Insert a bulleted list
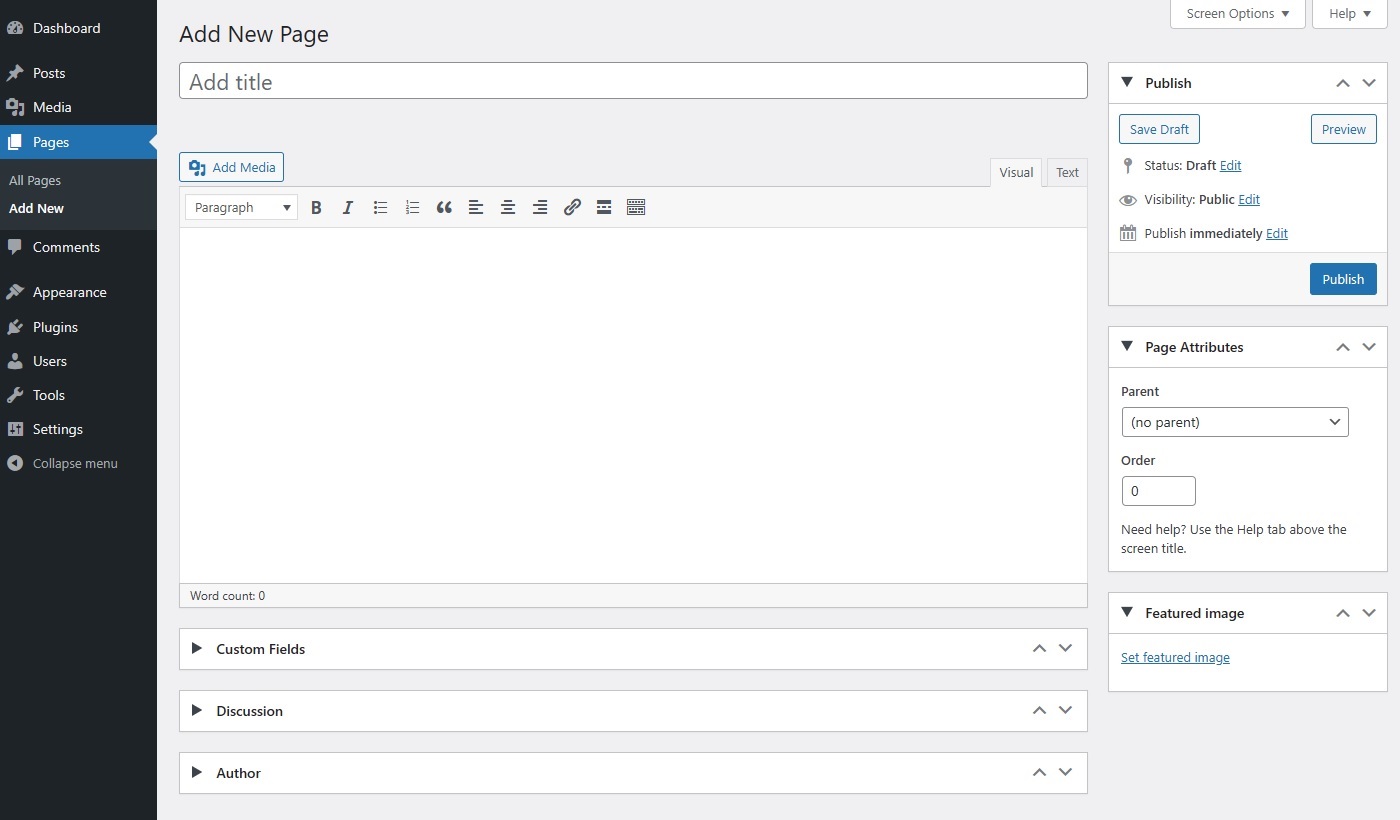The height and width of the screenshot is (820, 1400). pyautogui.click(x=380, y=207)
